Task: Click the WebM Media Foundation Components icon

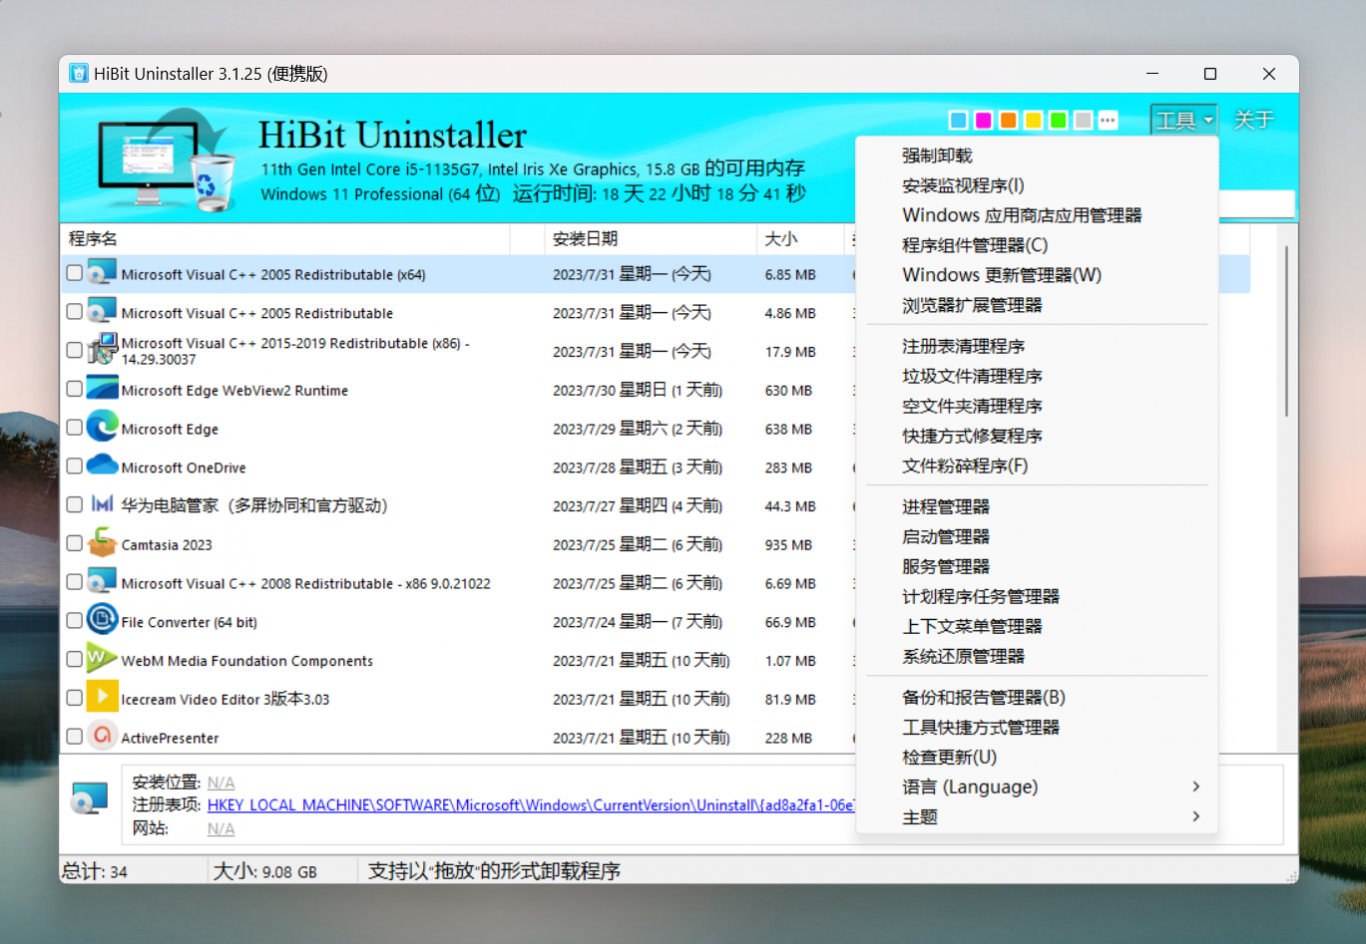Action: [102, 659]
